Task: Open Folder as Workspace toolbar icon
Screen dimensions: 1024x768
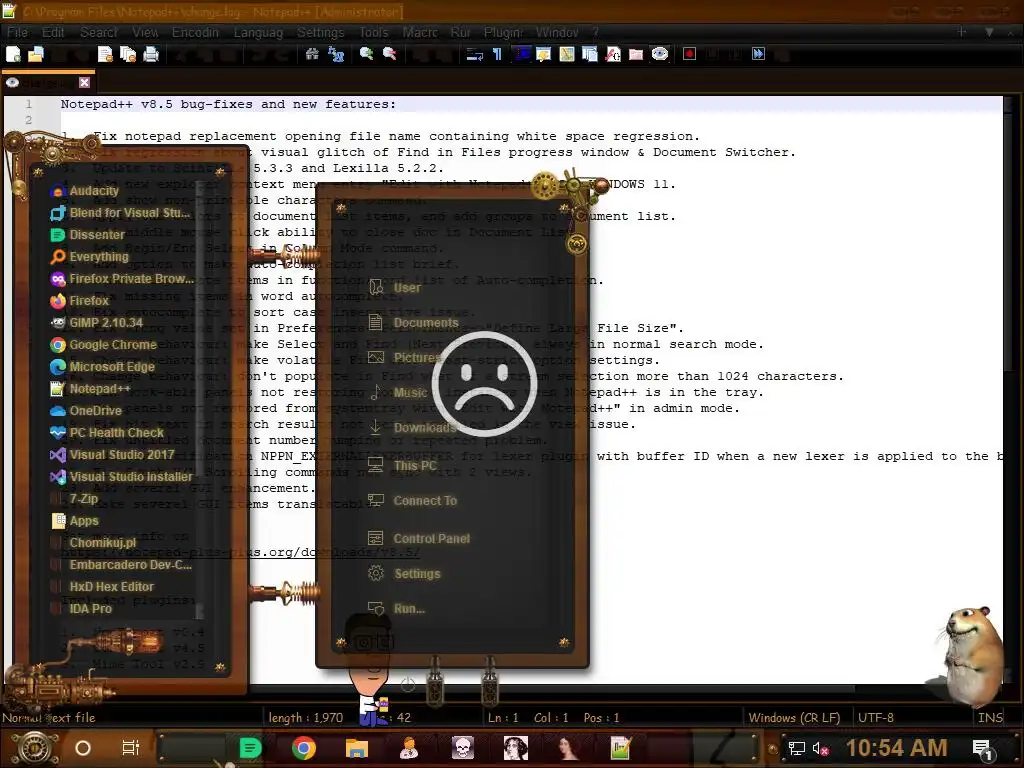Action: 636,54
